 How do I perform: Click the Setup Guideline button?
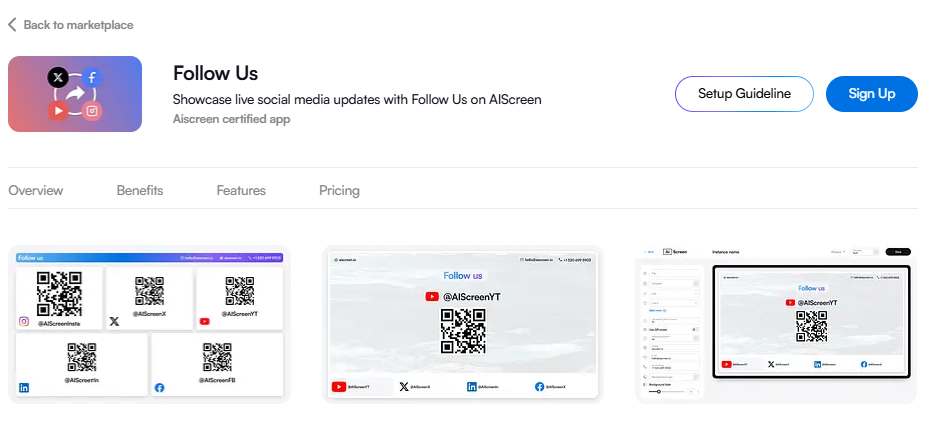744,94
